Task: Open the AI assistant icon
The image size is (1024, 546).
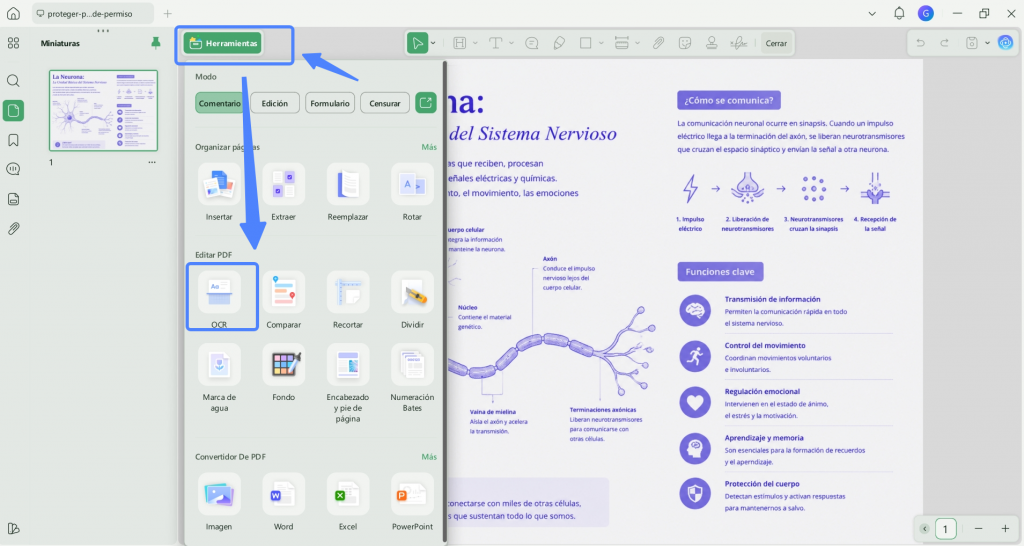Action: click(x=1006, y=43)
